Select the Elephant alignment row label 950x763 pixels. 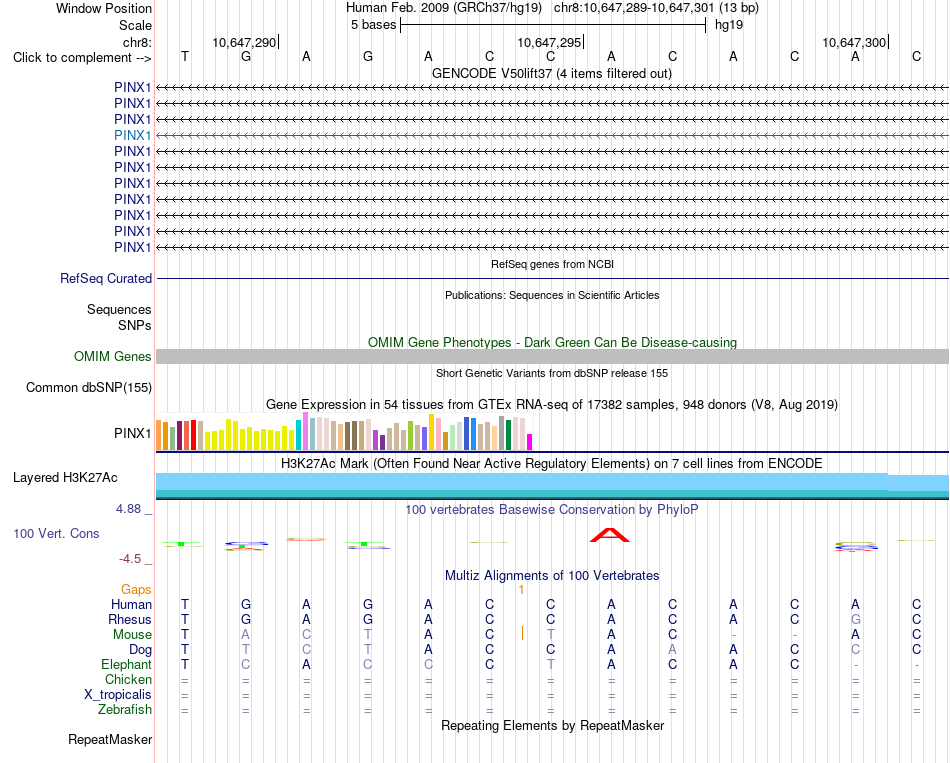[x=126, y=664]
